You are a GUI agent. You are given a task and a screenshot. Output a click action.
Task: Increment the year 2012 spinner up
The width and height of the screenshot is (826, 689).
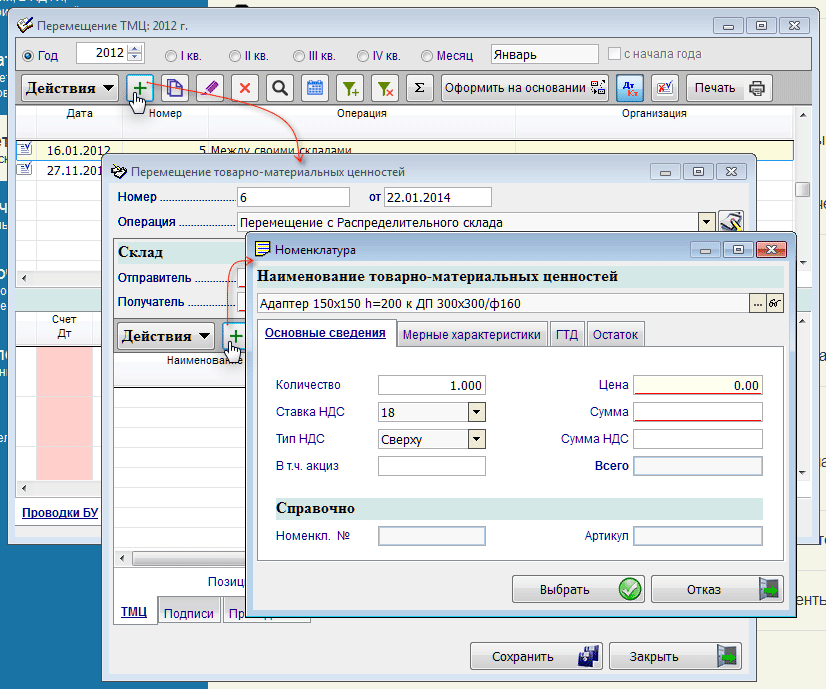coord(135,48)
